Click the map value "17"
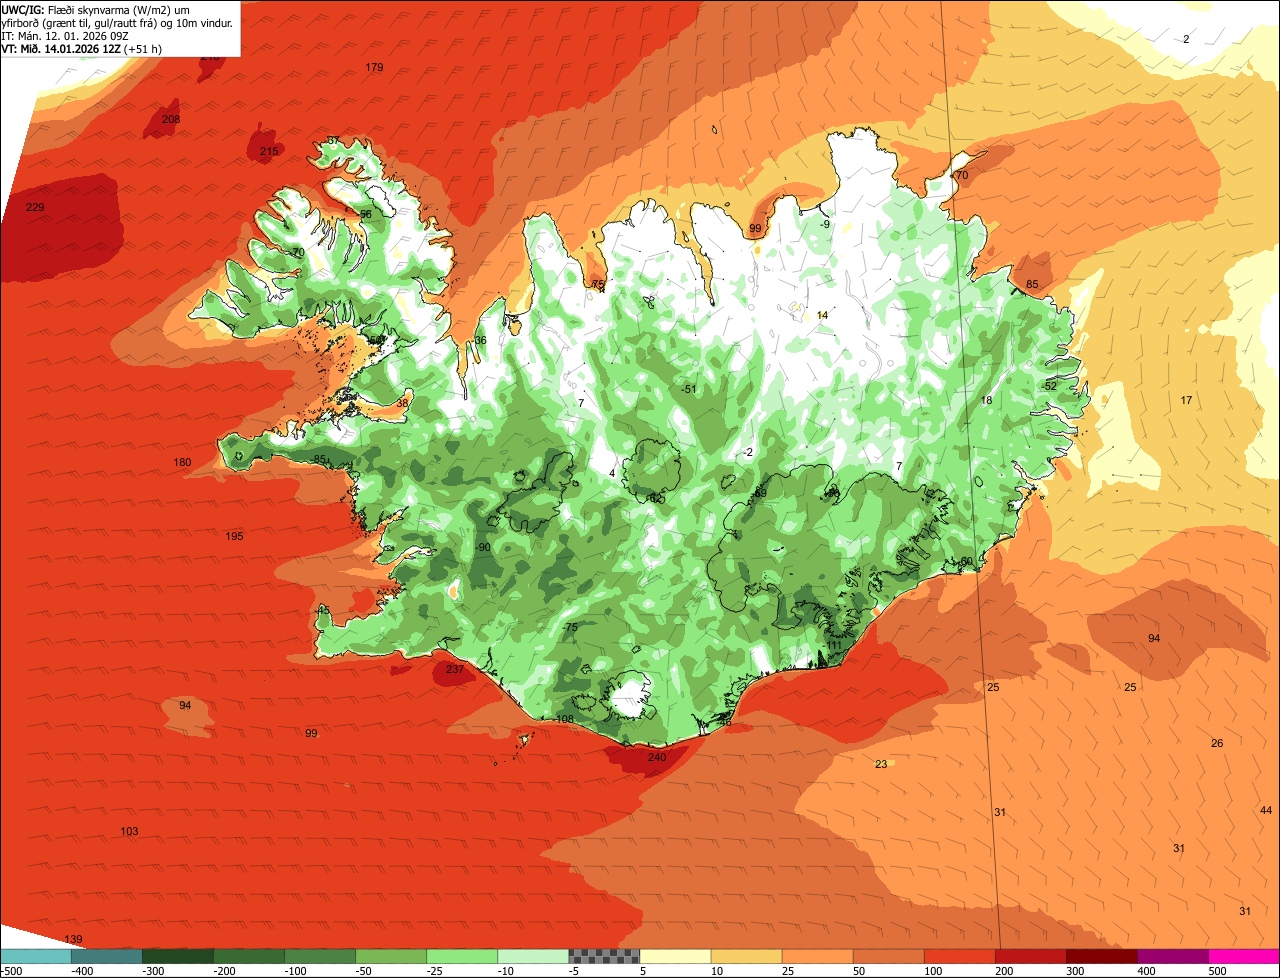Image resolution: width=1280 pixels, height=978 pixels. pyautogui.click(x=1186, y=401)
